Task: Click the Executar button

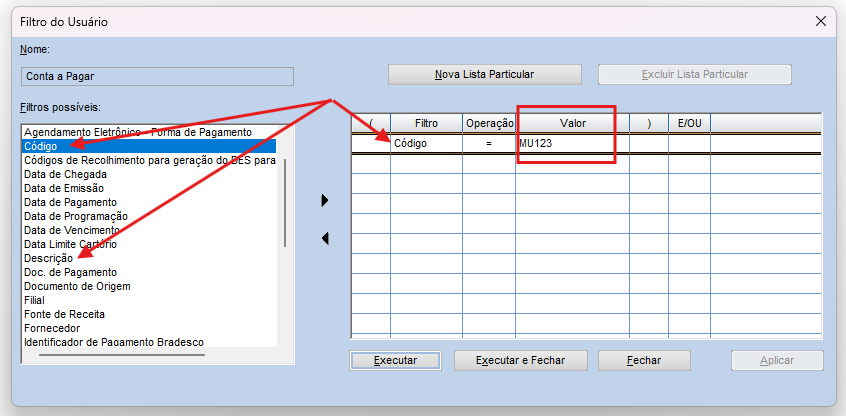Action: [394, 360]
